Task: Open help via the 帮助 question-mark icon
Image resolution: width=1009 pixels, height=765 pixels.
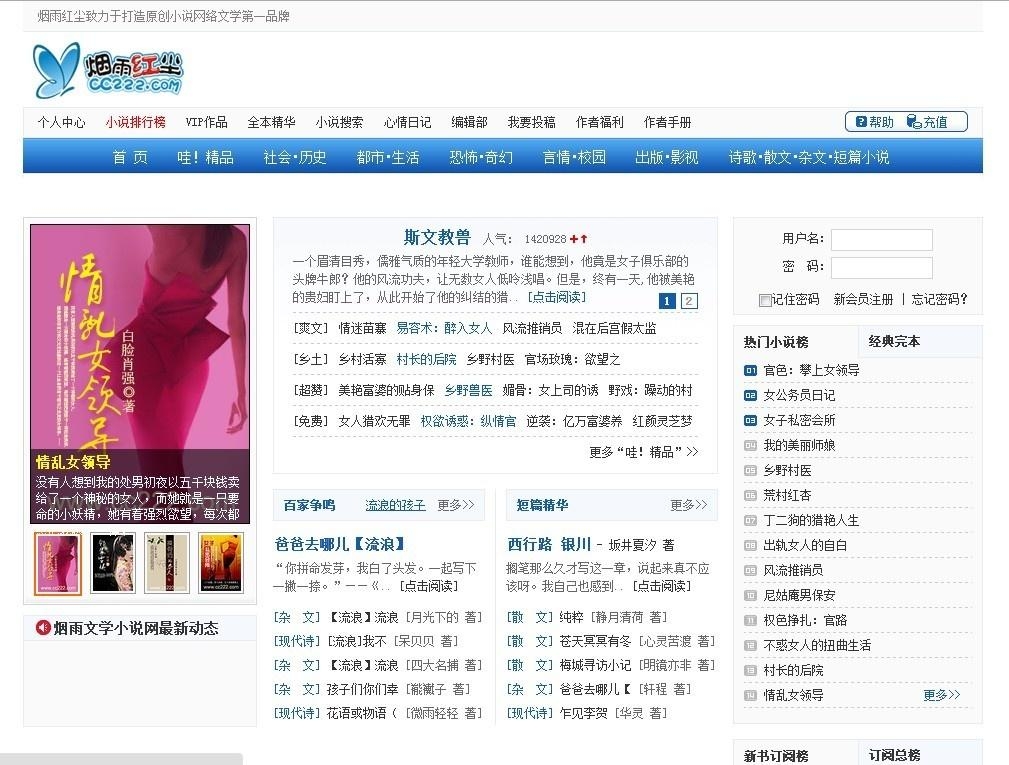Action: point(861,121)
